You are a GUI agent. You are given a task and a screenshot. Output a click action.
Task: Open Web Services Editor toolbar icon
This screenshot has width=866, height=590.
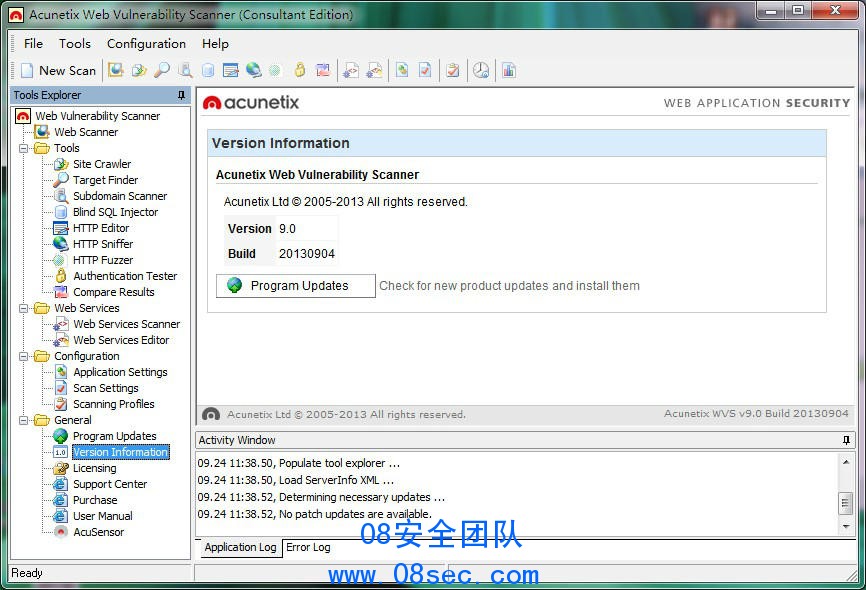[374, 70]
